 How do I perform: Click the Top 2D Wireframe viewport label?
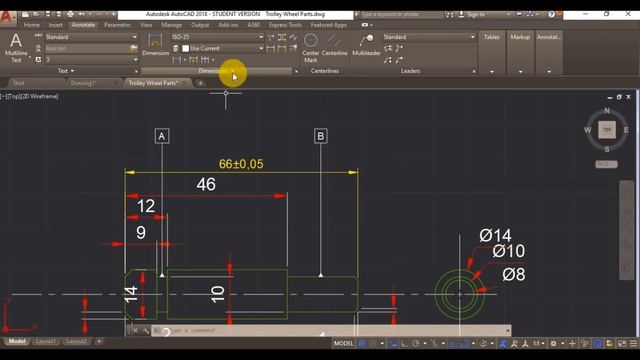tap(30, 96)
